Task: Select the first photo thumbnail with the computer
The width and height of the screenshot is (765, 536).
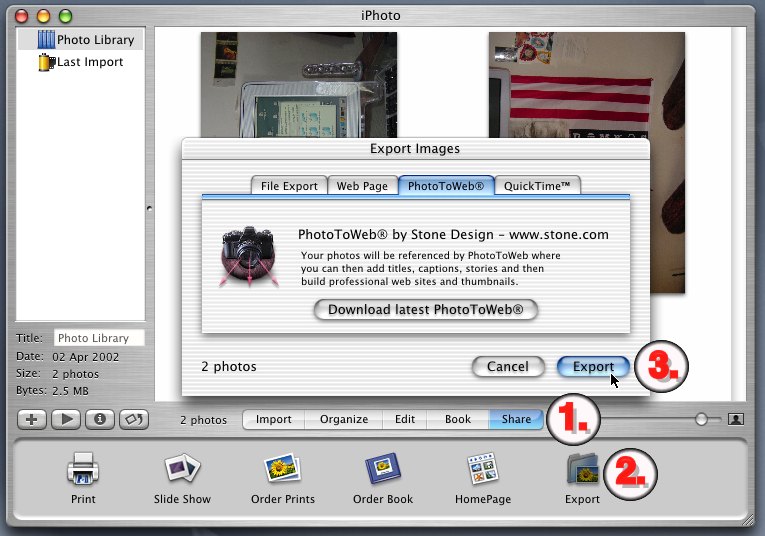Action: click(x=299, y=85)
